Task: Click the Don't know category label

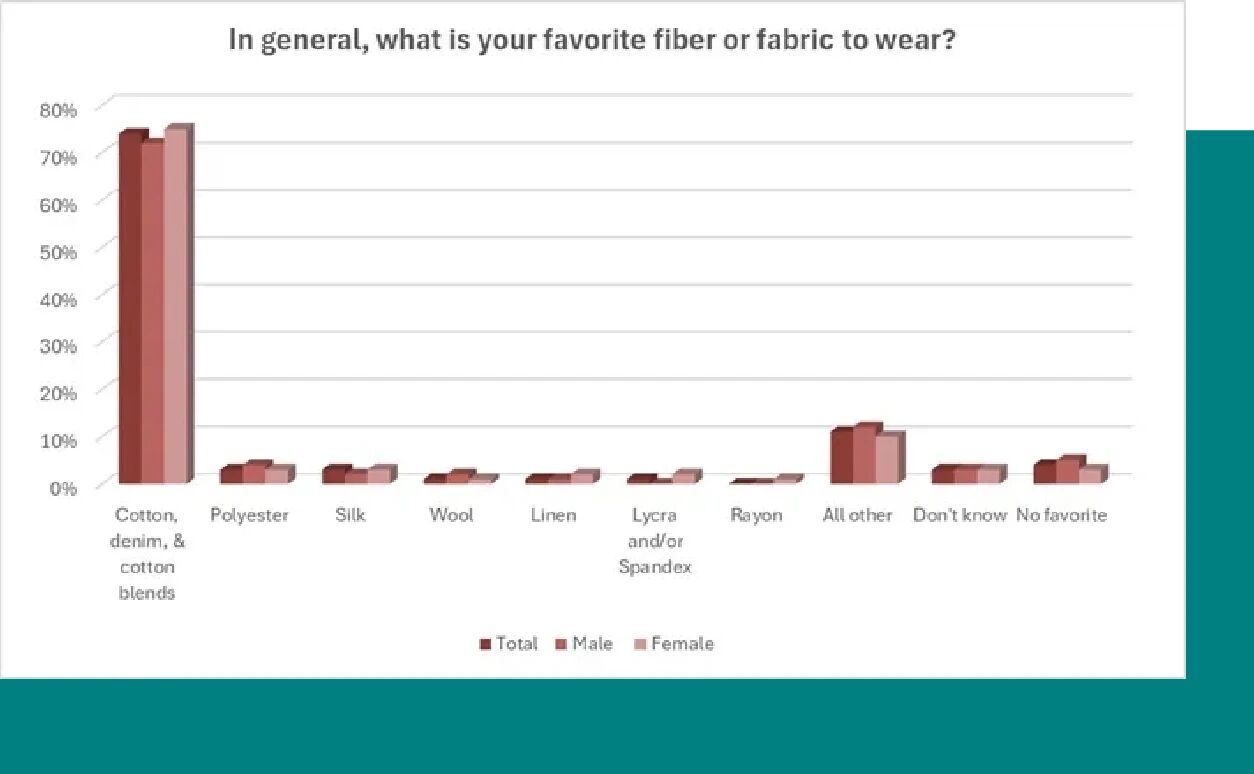Action: [959, 516]
